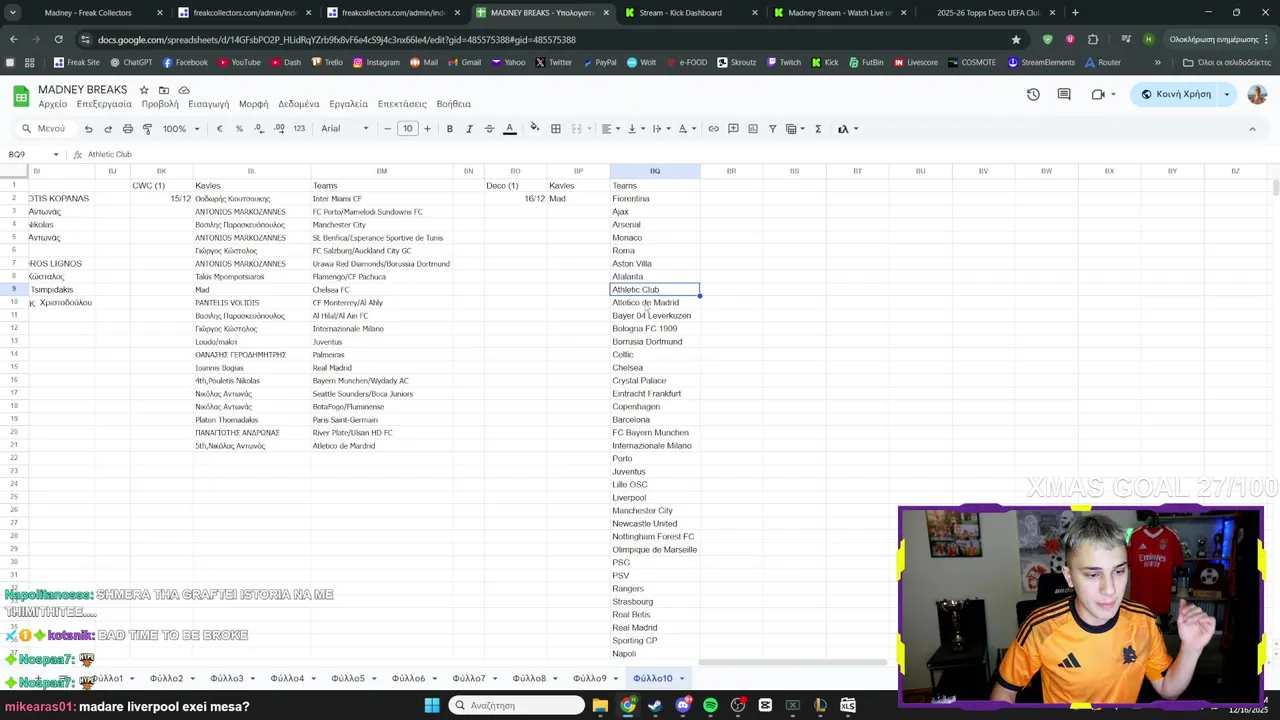Screen dimensions: 1280x720
Task: Increase font size with plus button
Action: (427, 129)
